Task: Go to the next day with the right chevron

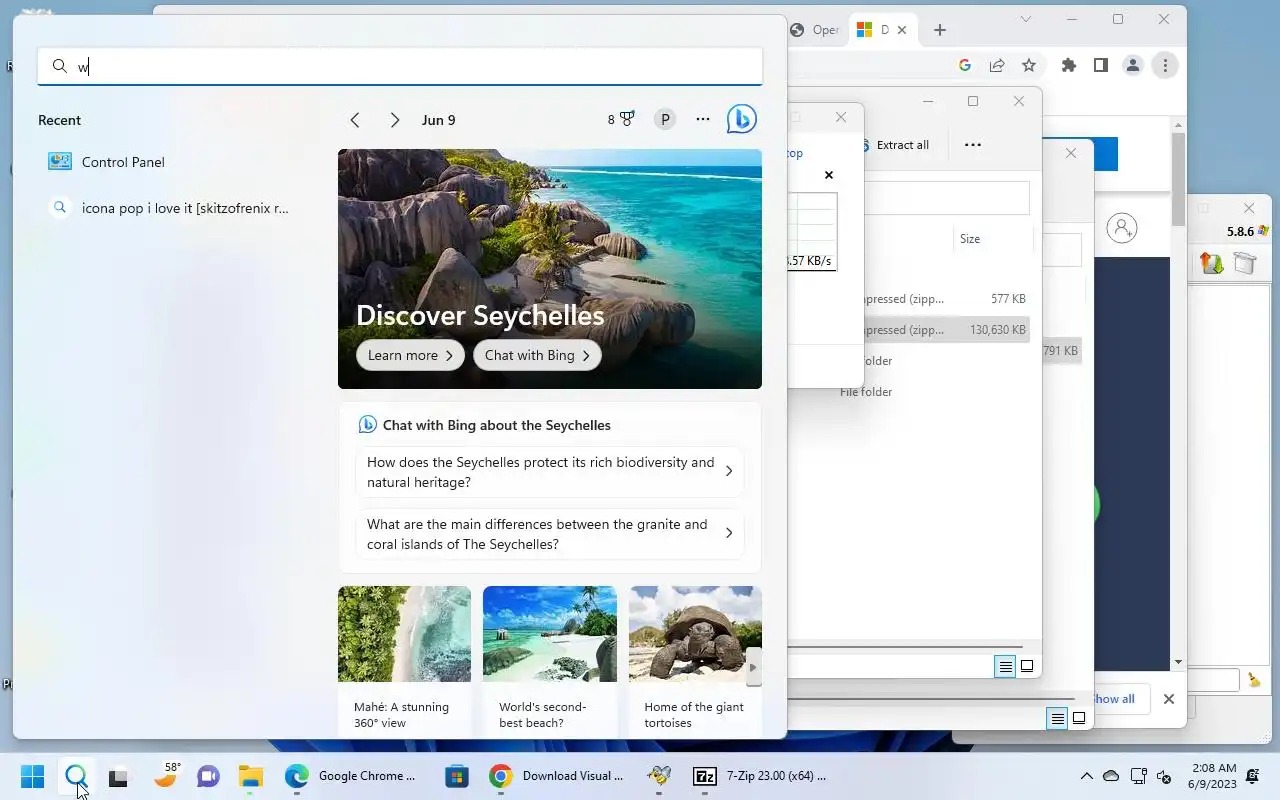Action: coord(395,120)
